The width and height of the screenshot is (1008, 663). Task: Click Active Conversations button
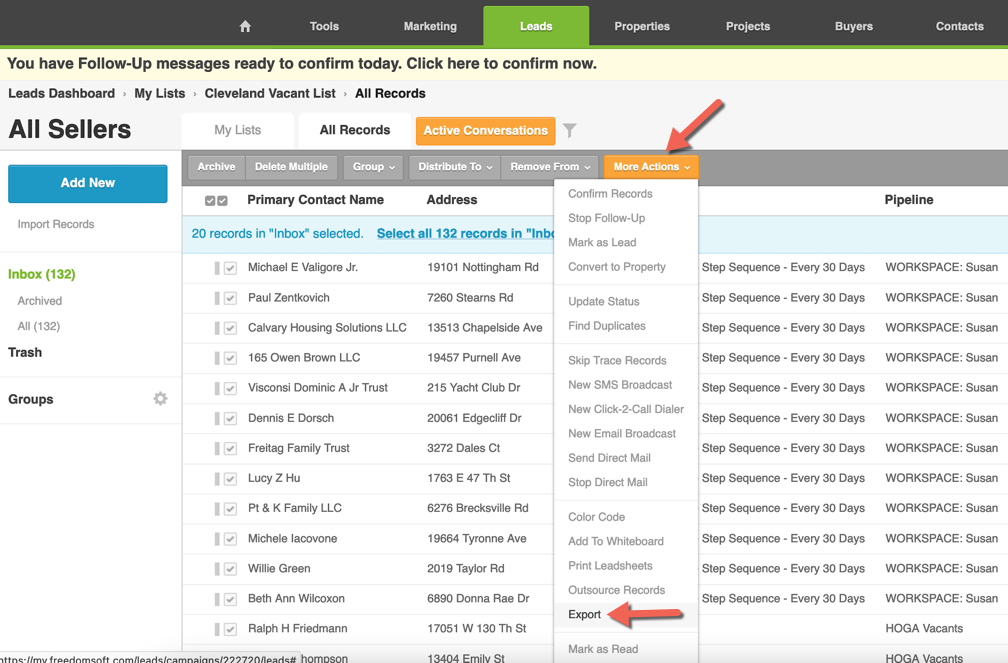pos(485,131)
